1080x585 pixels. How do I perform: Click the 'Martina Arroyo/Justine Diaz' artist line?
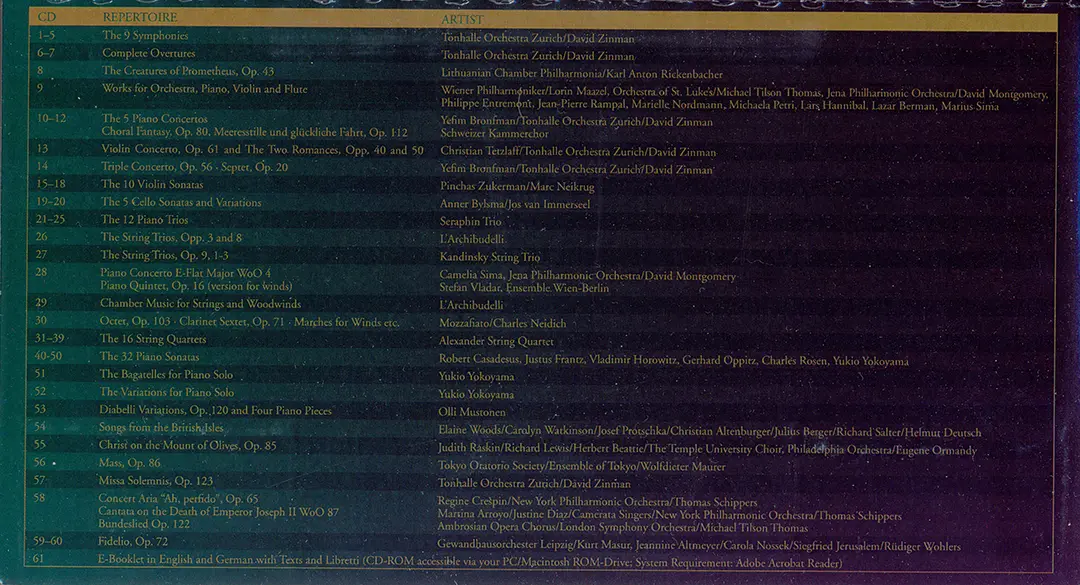click(669, 515)
